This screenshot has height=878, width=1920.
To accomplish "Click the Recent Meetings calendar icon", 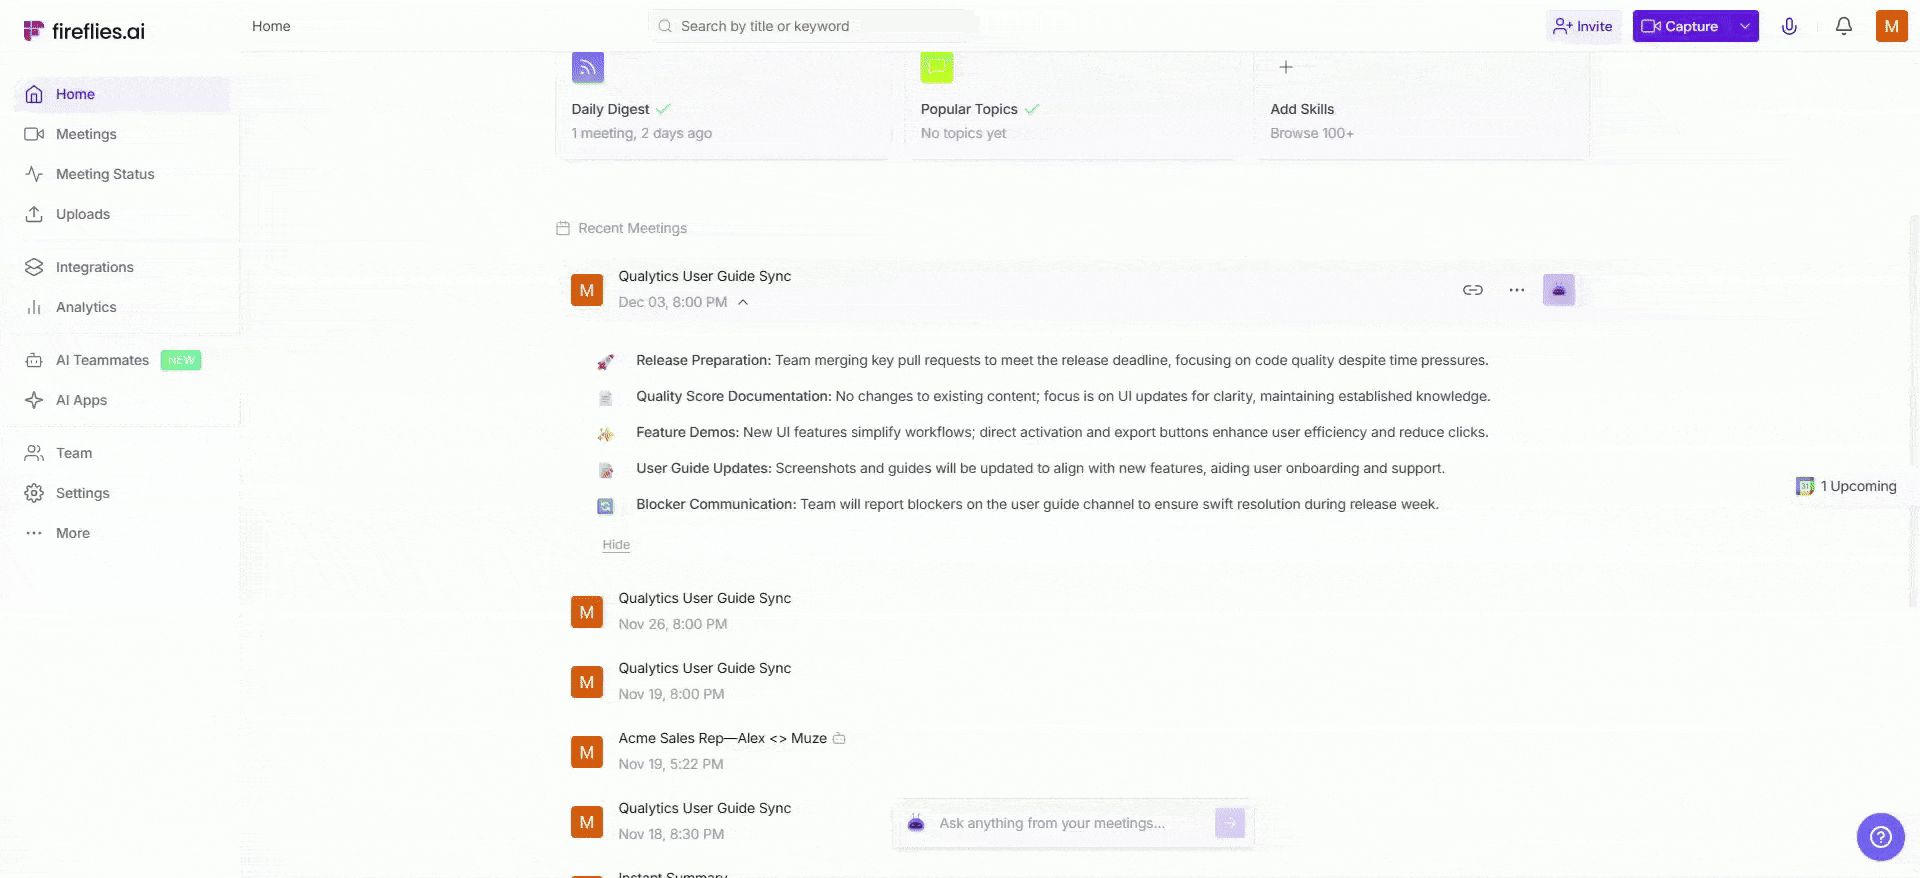I will (x=563, y=228).
